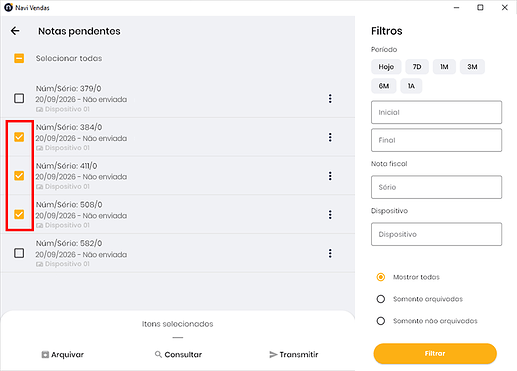
Task: Filter period by 7D
Action: (417, 67)
